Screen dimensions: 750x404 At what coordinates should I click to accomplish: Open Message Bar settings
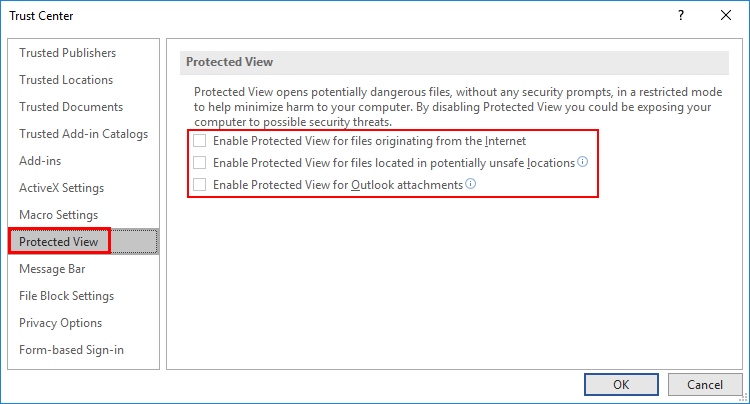pos(52,269)
